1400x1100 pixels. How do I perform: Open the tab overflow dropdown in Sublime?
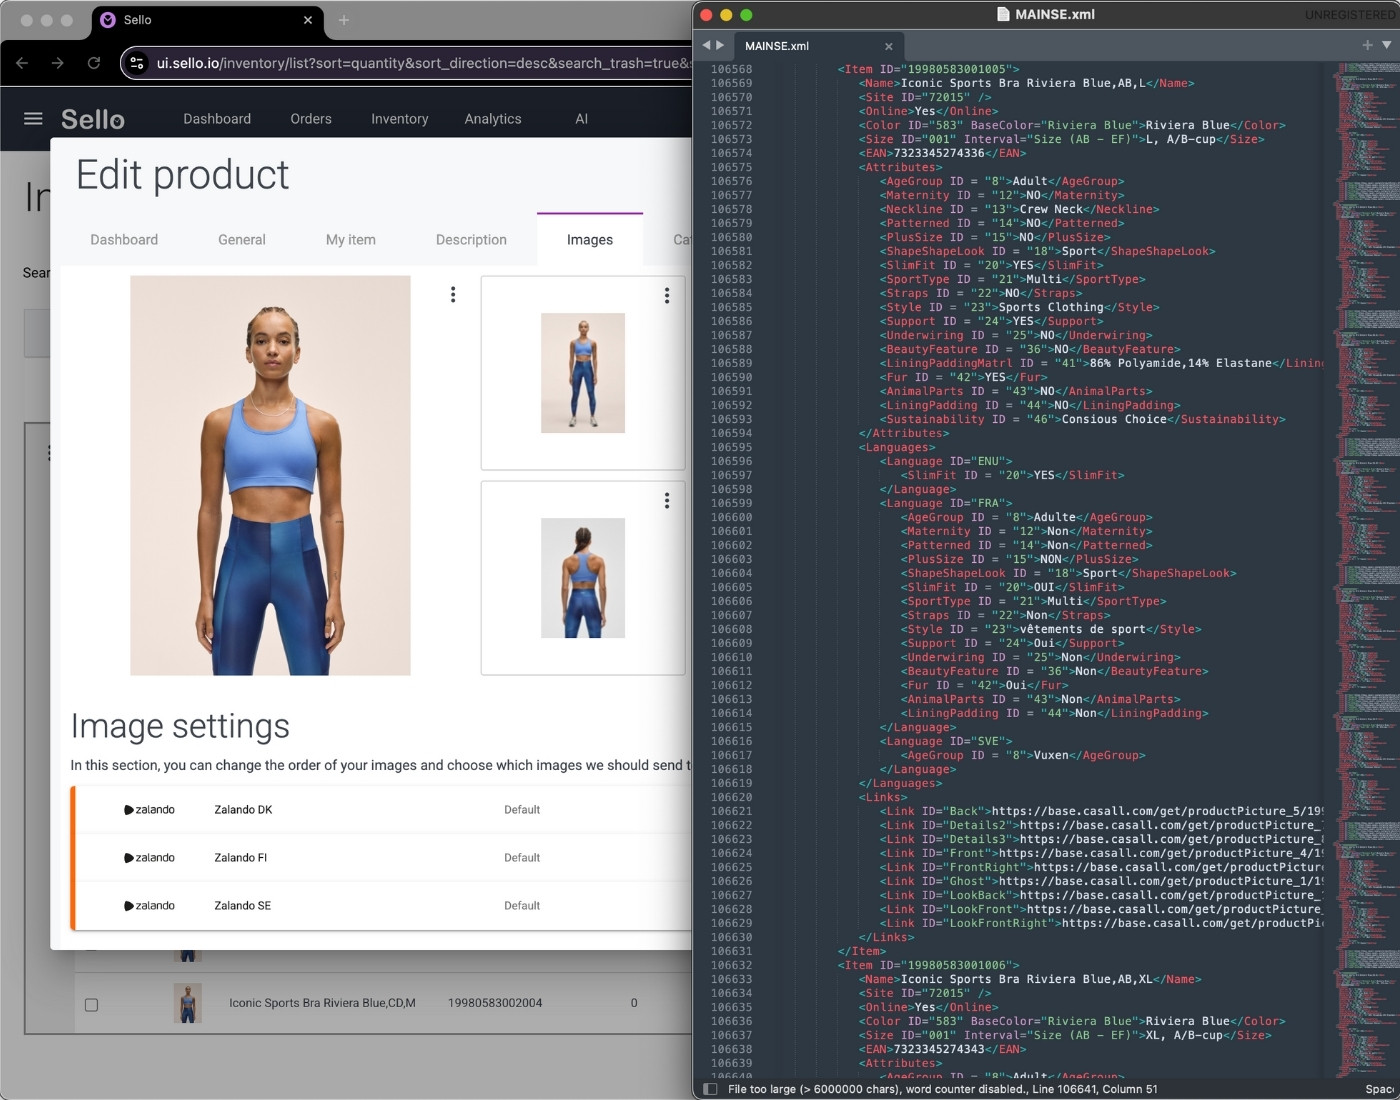point(1384,45)
